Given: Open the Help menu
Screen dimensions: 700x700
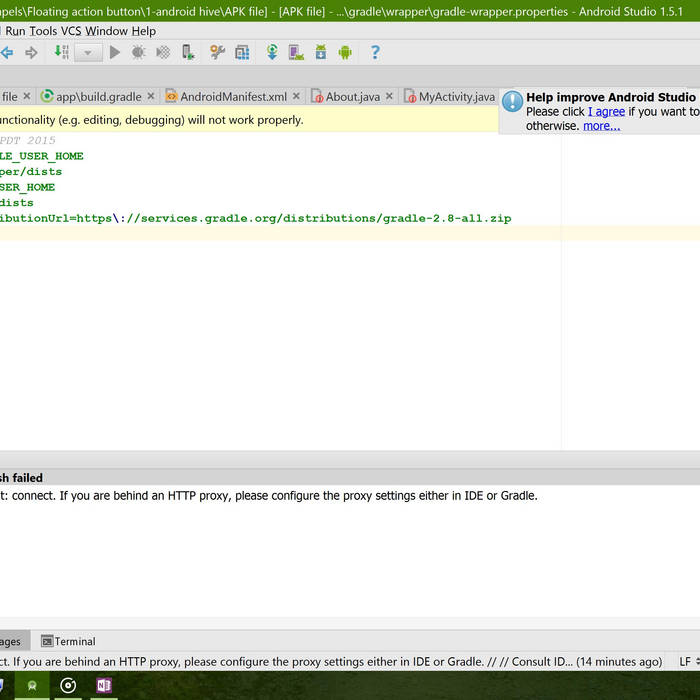Looking at the screenshot, I should 144,31.
